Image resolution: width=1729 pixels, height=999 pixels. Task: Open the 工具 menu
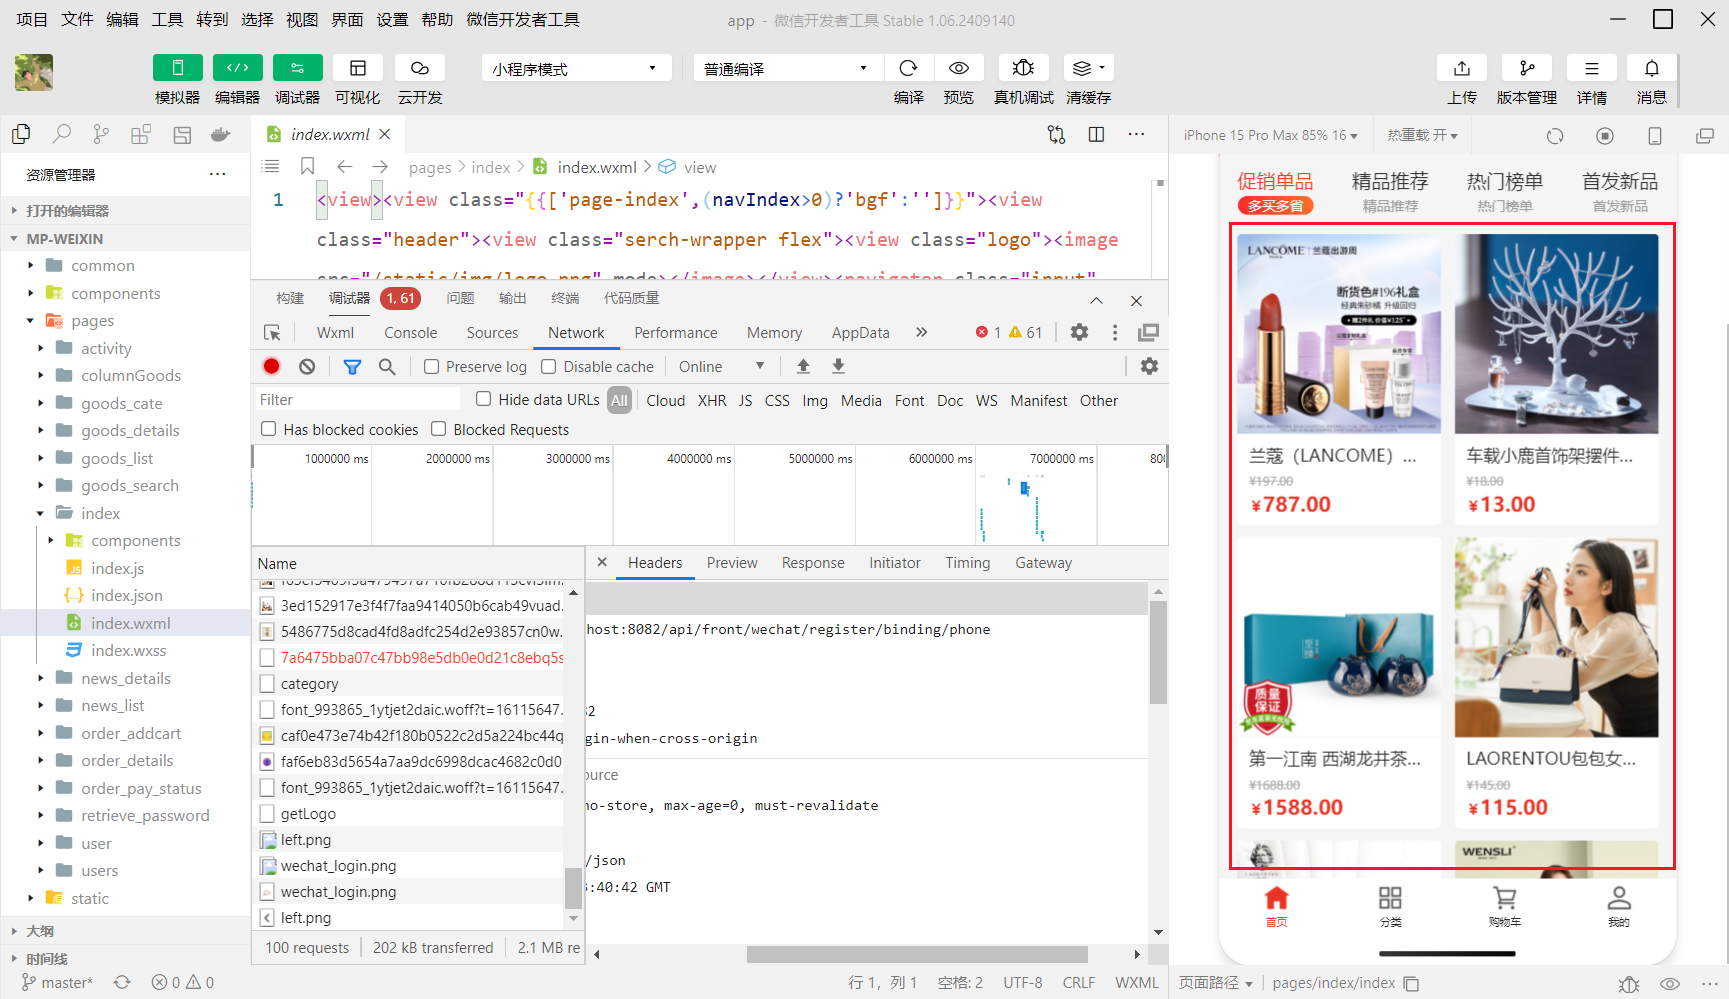tap(167, 19)
